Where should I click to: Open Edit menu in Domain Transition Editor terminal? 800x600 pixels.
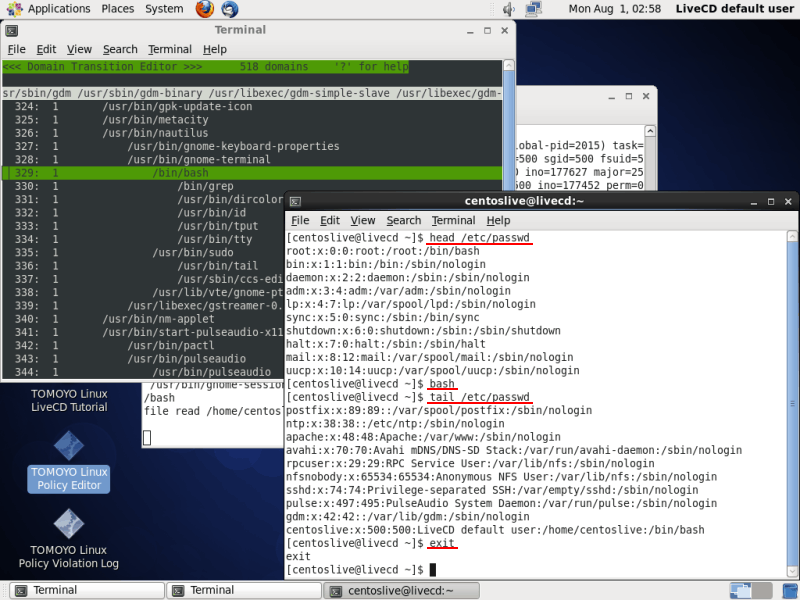[46, 49]
